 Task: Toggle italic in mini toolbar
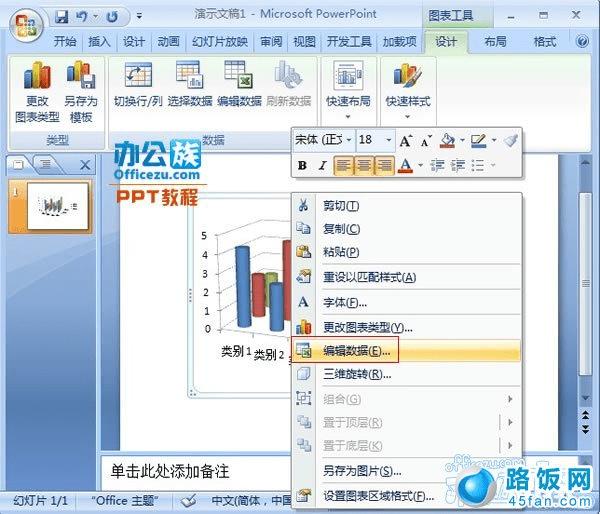tap(323, 165)
